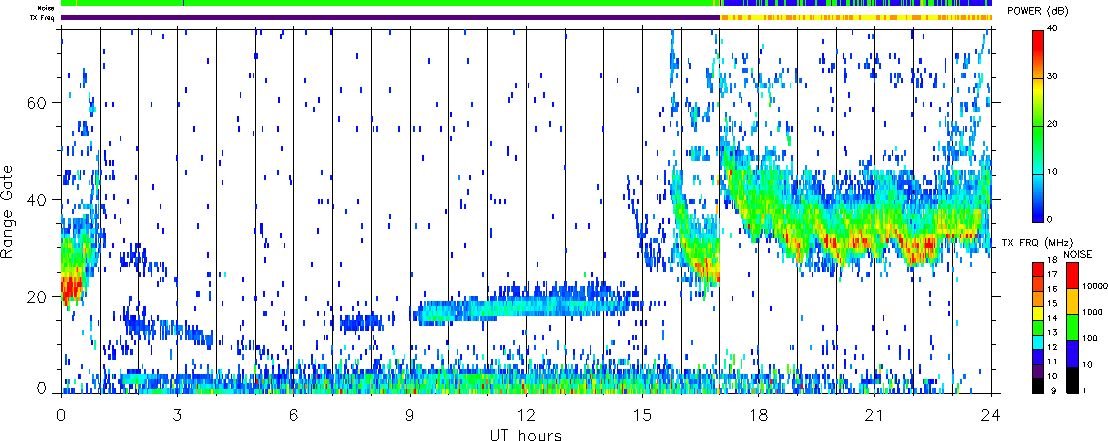Pick the black segment of NOISE color bar
The height and width of the screenshot is (441, 1108).
[x=1071, y=380]
